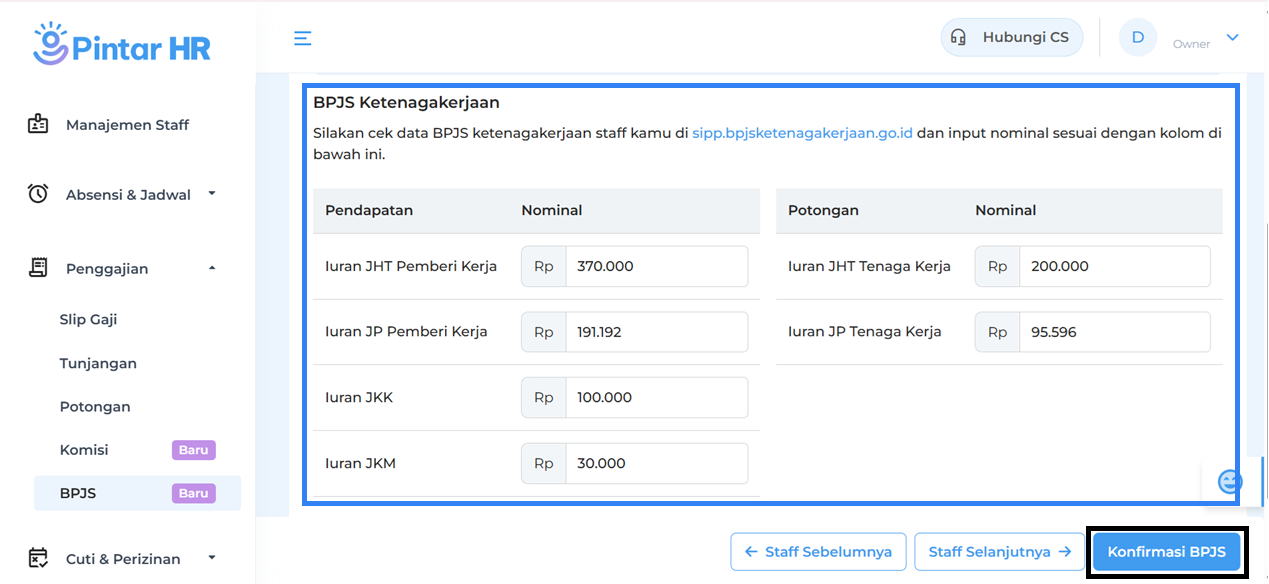The width and height of the screenshot is (1269, 584).
Task: Click the user avatar letter D
Action: pos(1137,38)
